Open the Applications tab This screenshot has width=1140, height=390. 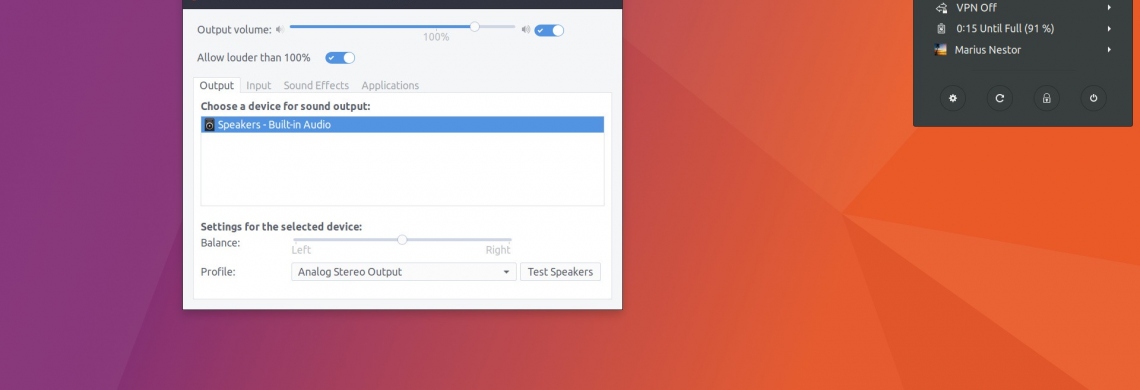(x=390, y=85)
